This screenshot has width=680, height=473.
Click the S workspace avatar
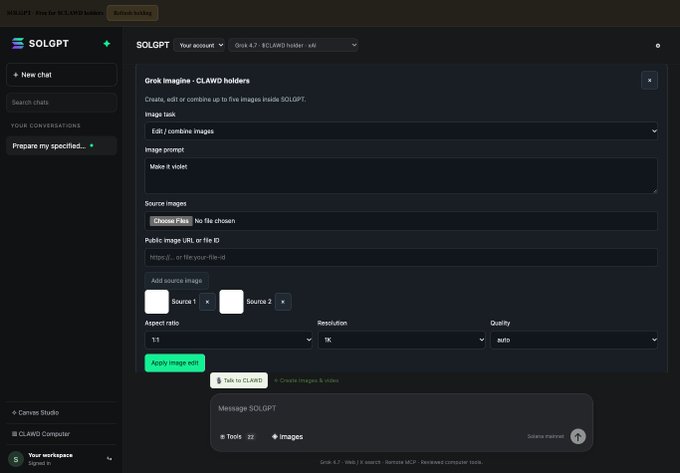(16, 459)
